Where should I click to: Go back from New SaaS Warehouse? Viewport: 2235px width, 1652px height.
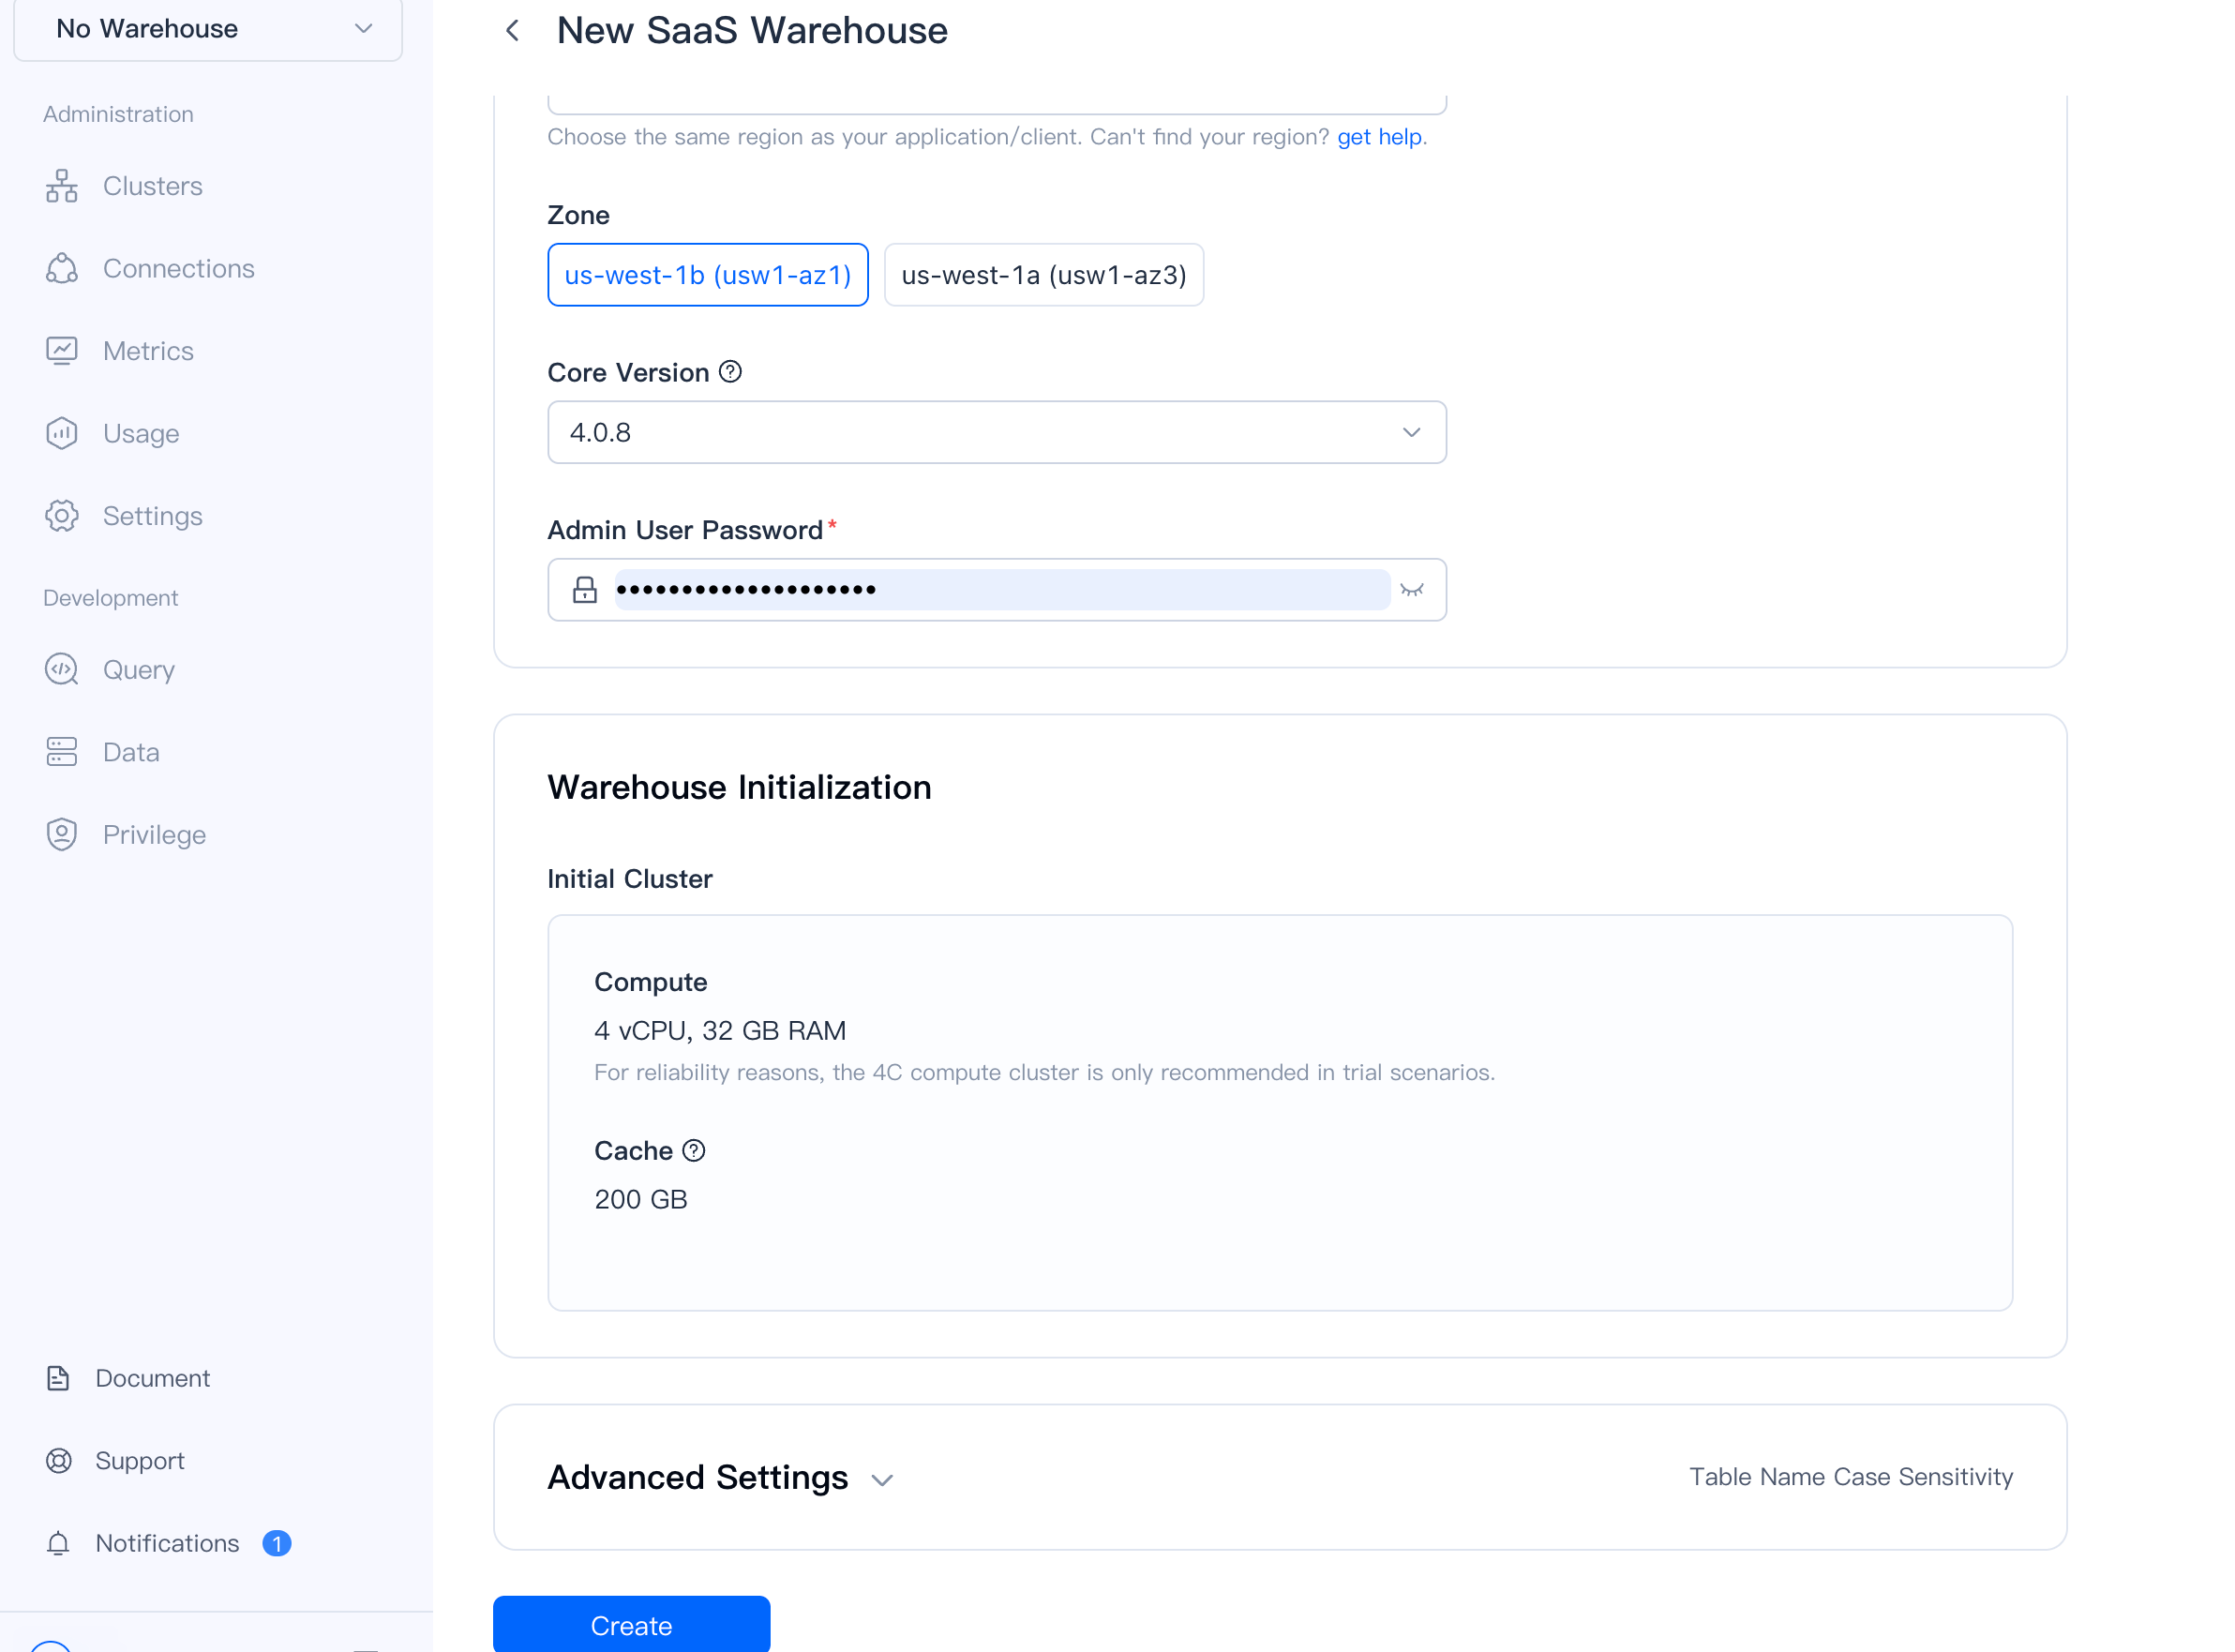click(x=512, y=30)
